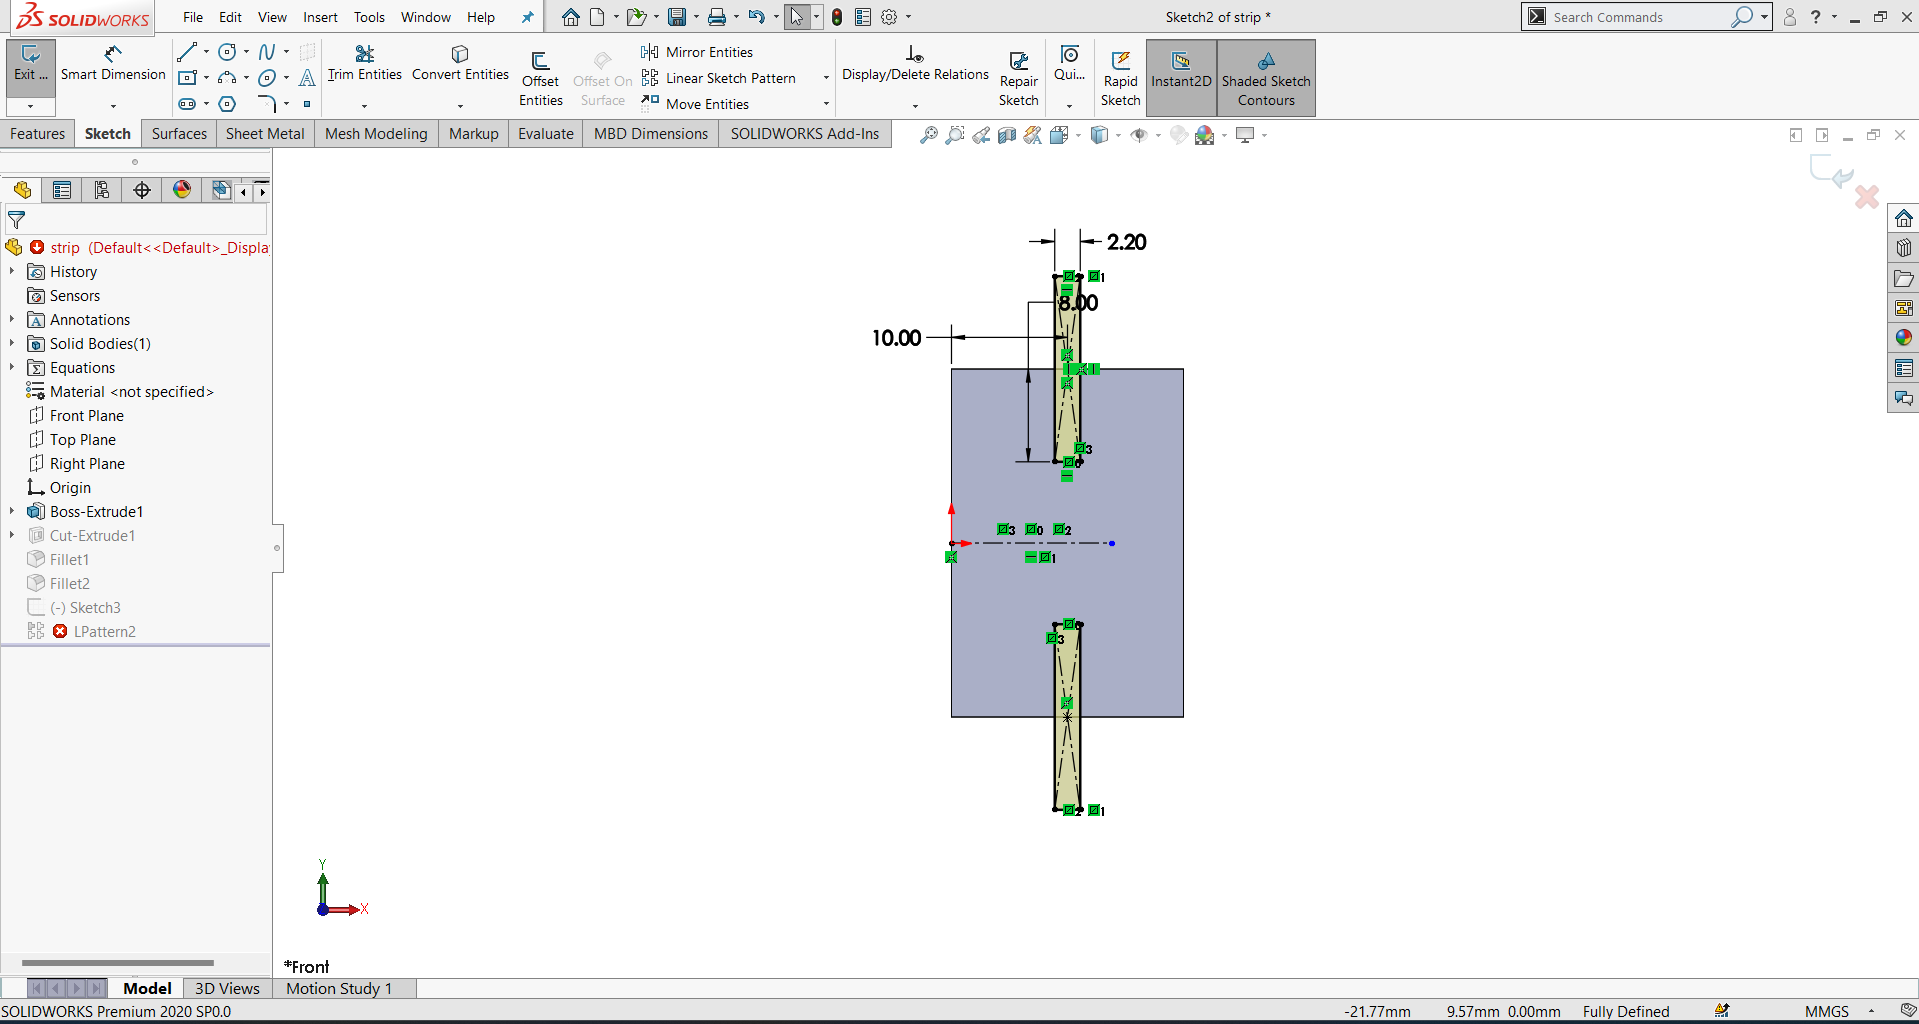Select the Smart Dimension tool
The width and height of the screenshot is (1919, 1024).
(x=113, y=63)
